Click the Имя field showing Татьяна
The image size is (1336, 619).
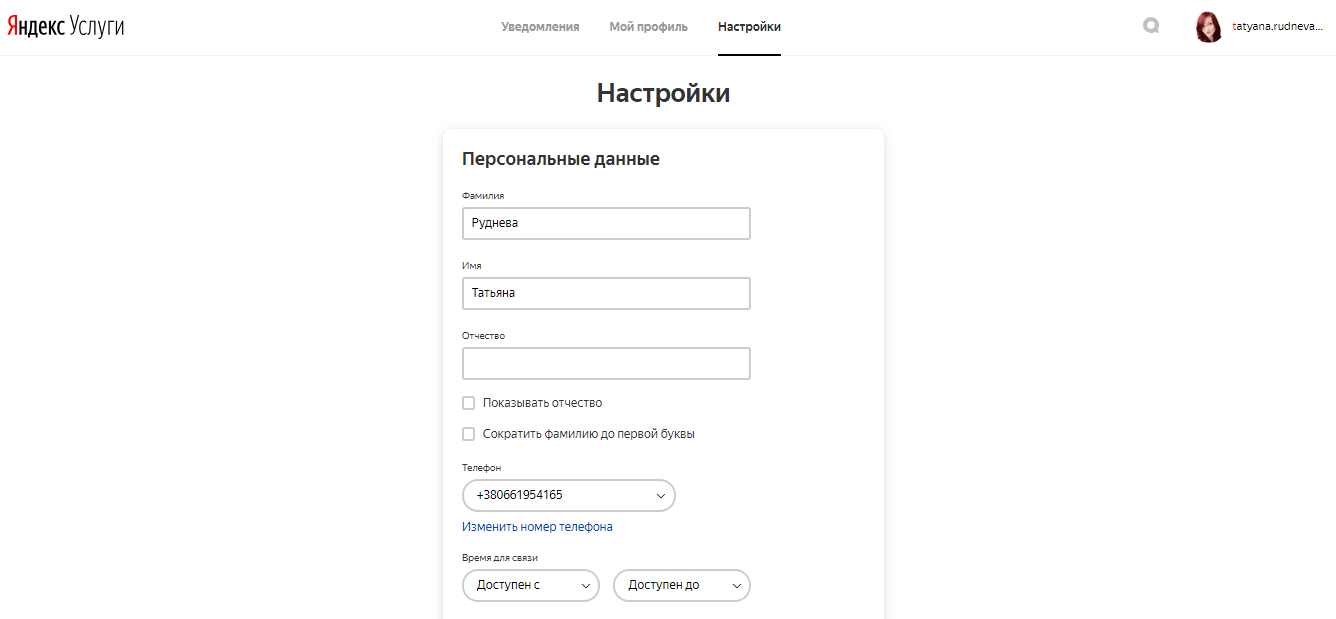[x=606, y=293]
